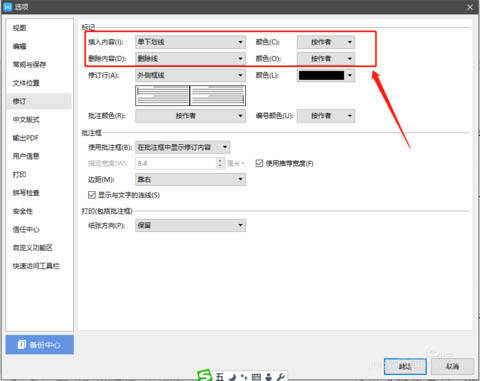This screenshot has height=381, width=480.
Task: Open the 边距 靠右 dropdown
Action: tap(190, 179)
